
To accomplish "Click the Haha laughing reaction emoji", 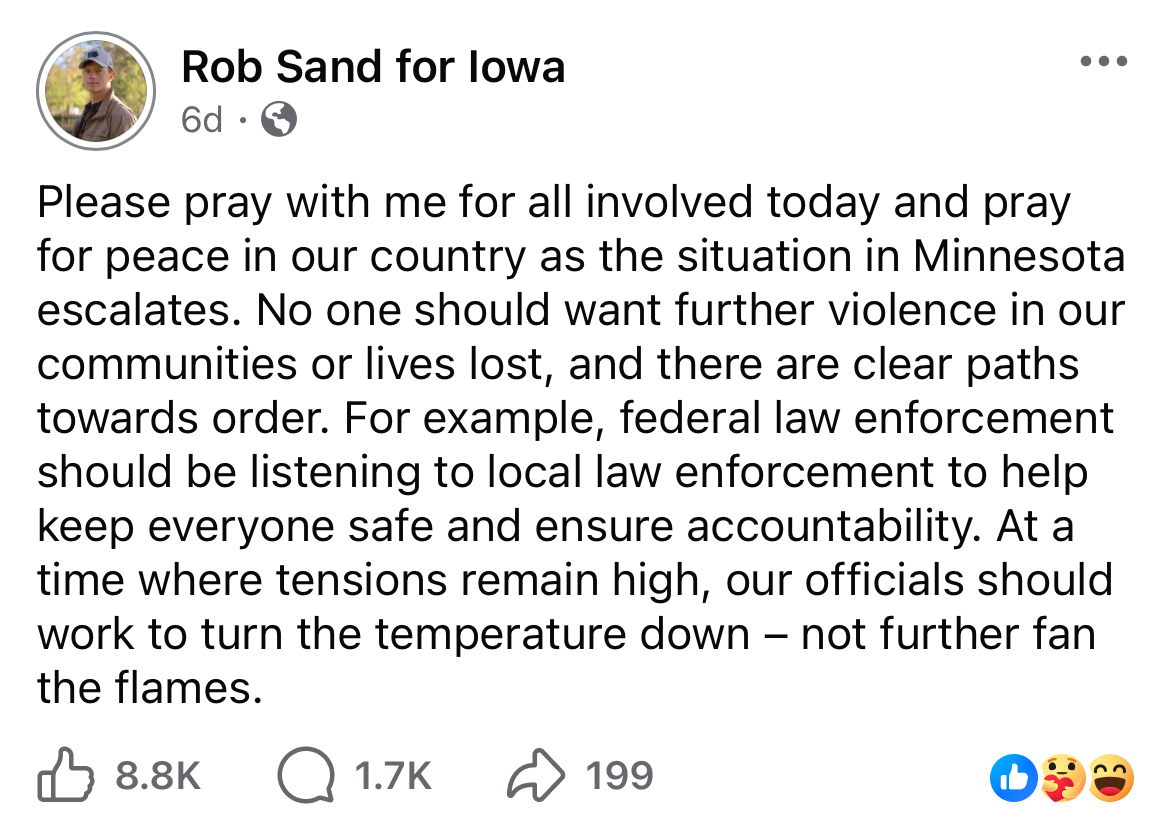I will (x=1108, y=777).
